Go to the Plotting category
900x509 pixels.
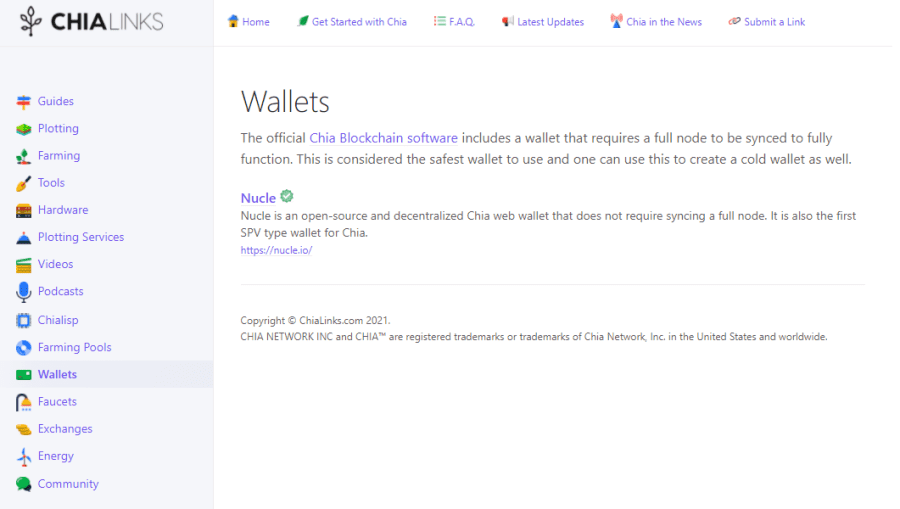click(58, 129)
